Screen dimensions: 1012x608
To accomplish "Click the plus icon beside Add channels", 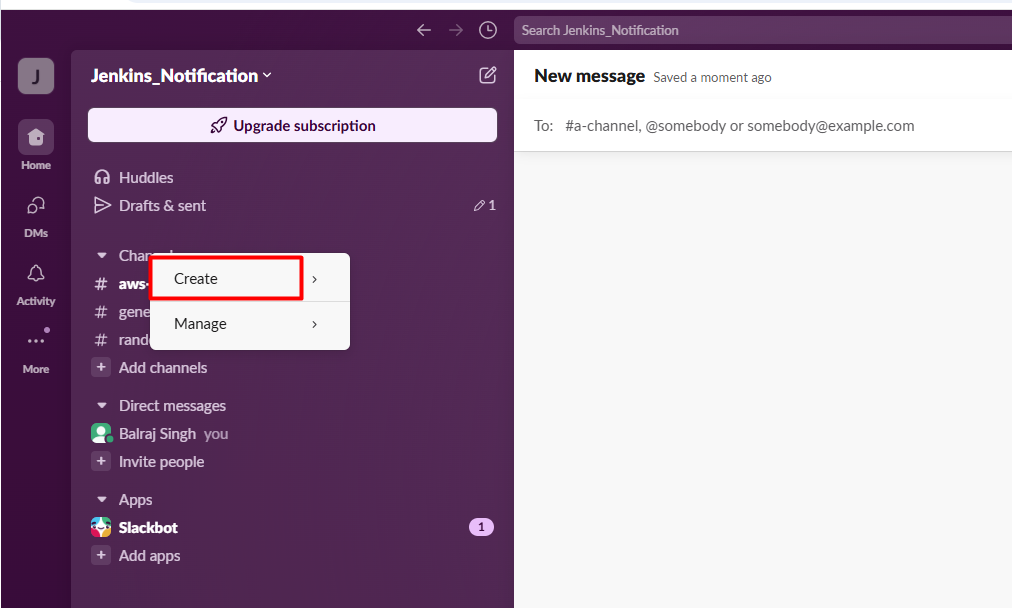I will coord(101,367).
